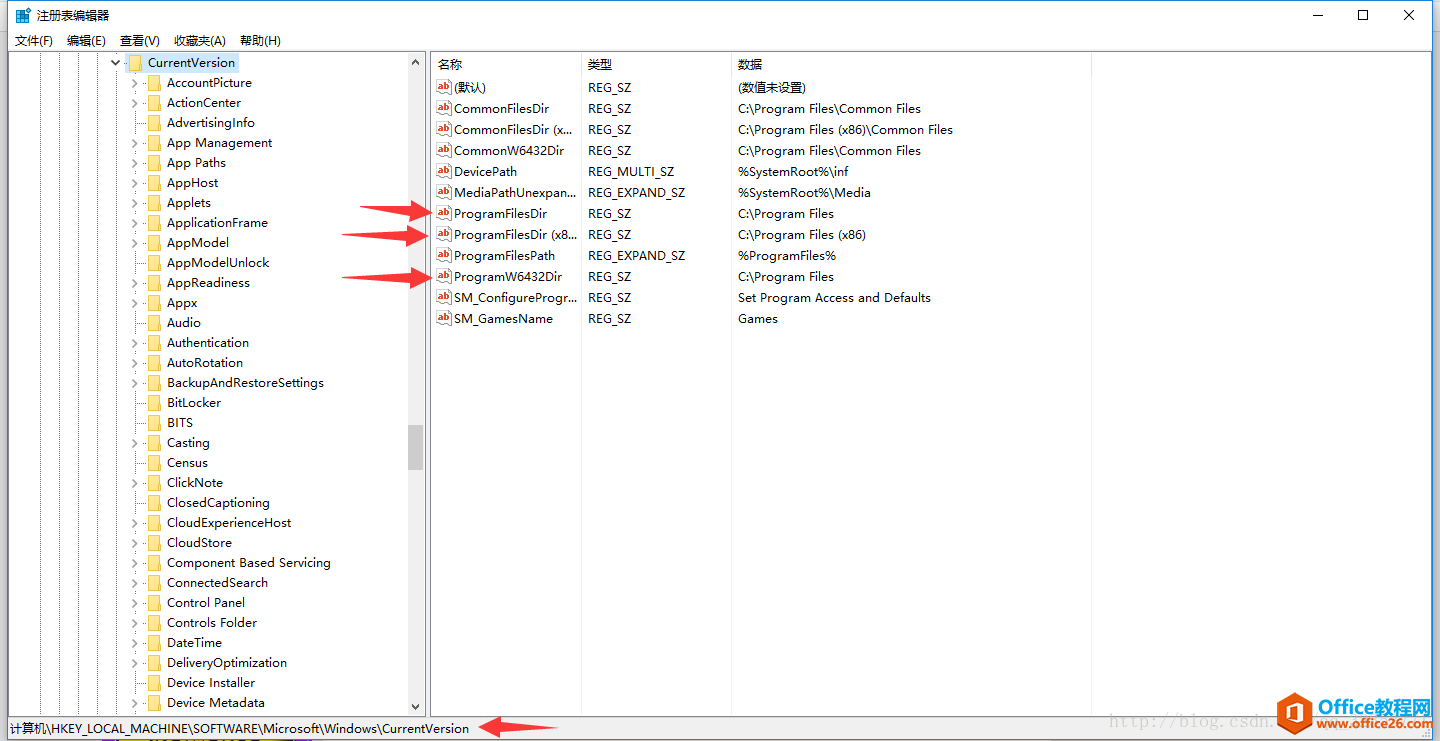The height and width of the screenshot is (741, 1440).
Task: Click the AccountPicture folder icon
Action: [x=154, y=83]
